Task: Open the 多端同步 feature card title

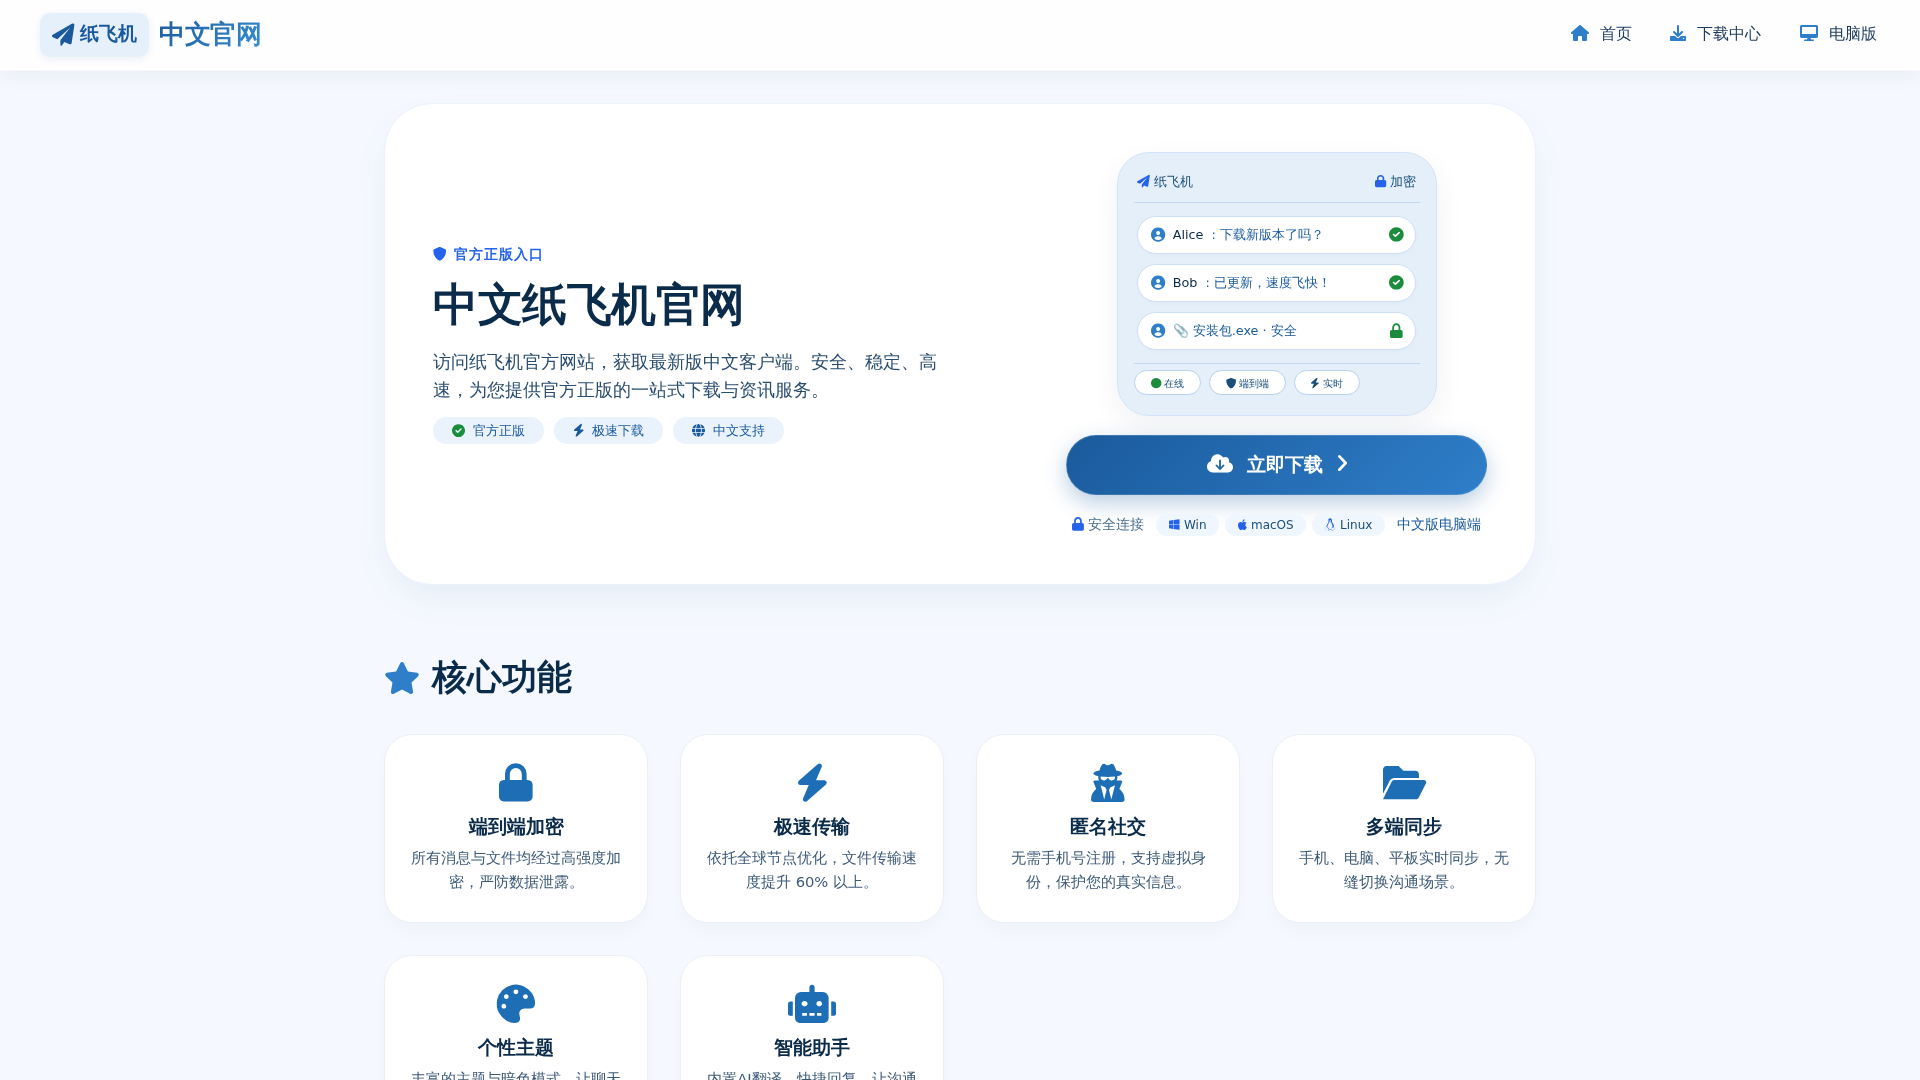Action: point(1404,827)
